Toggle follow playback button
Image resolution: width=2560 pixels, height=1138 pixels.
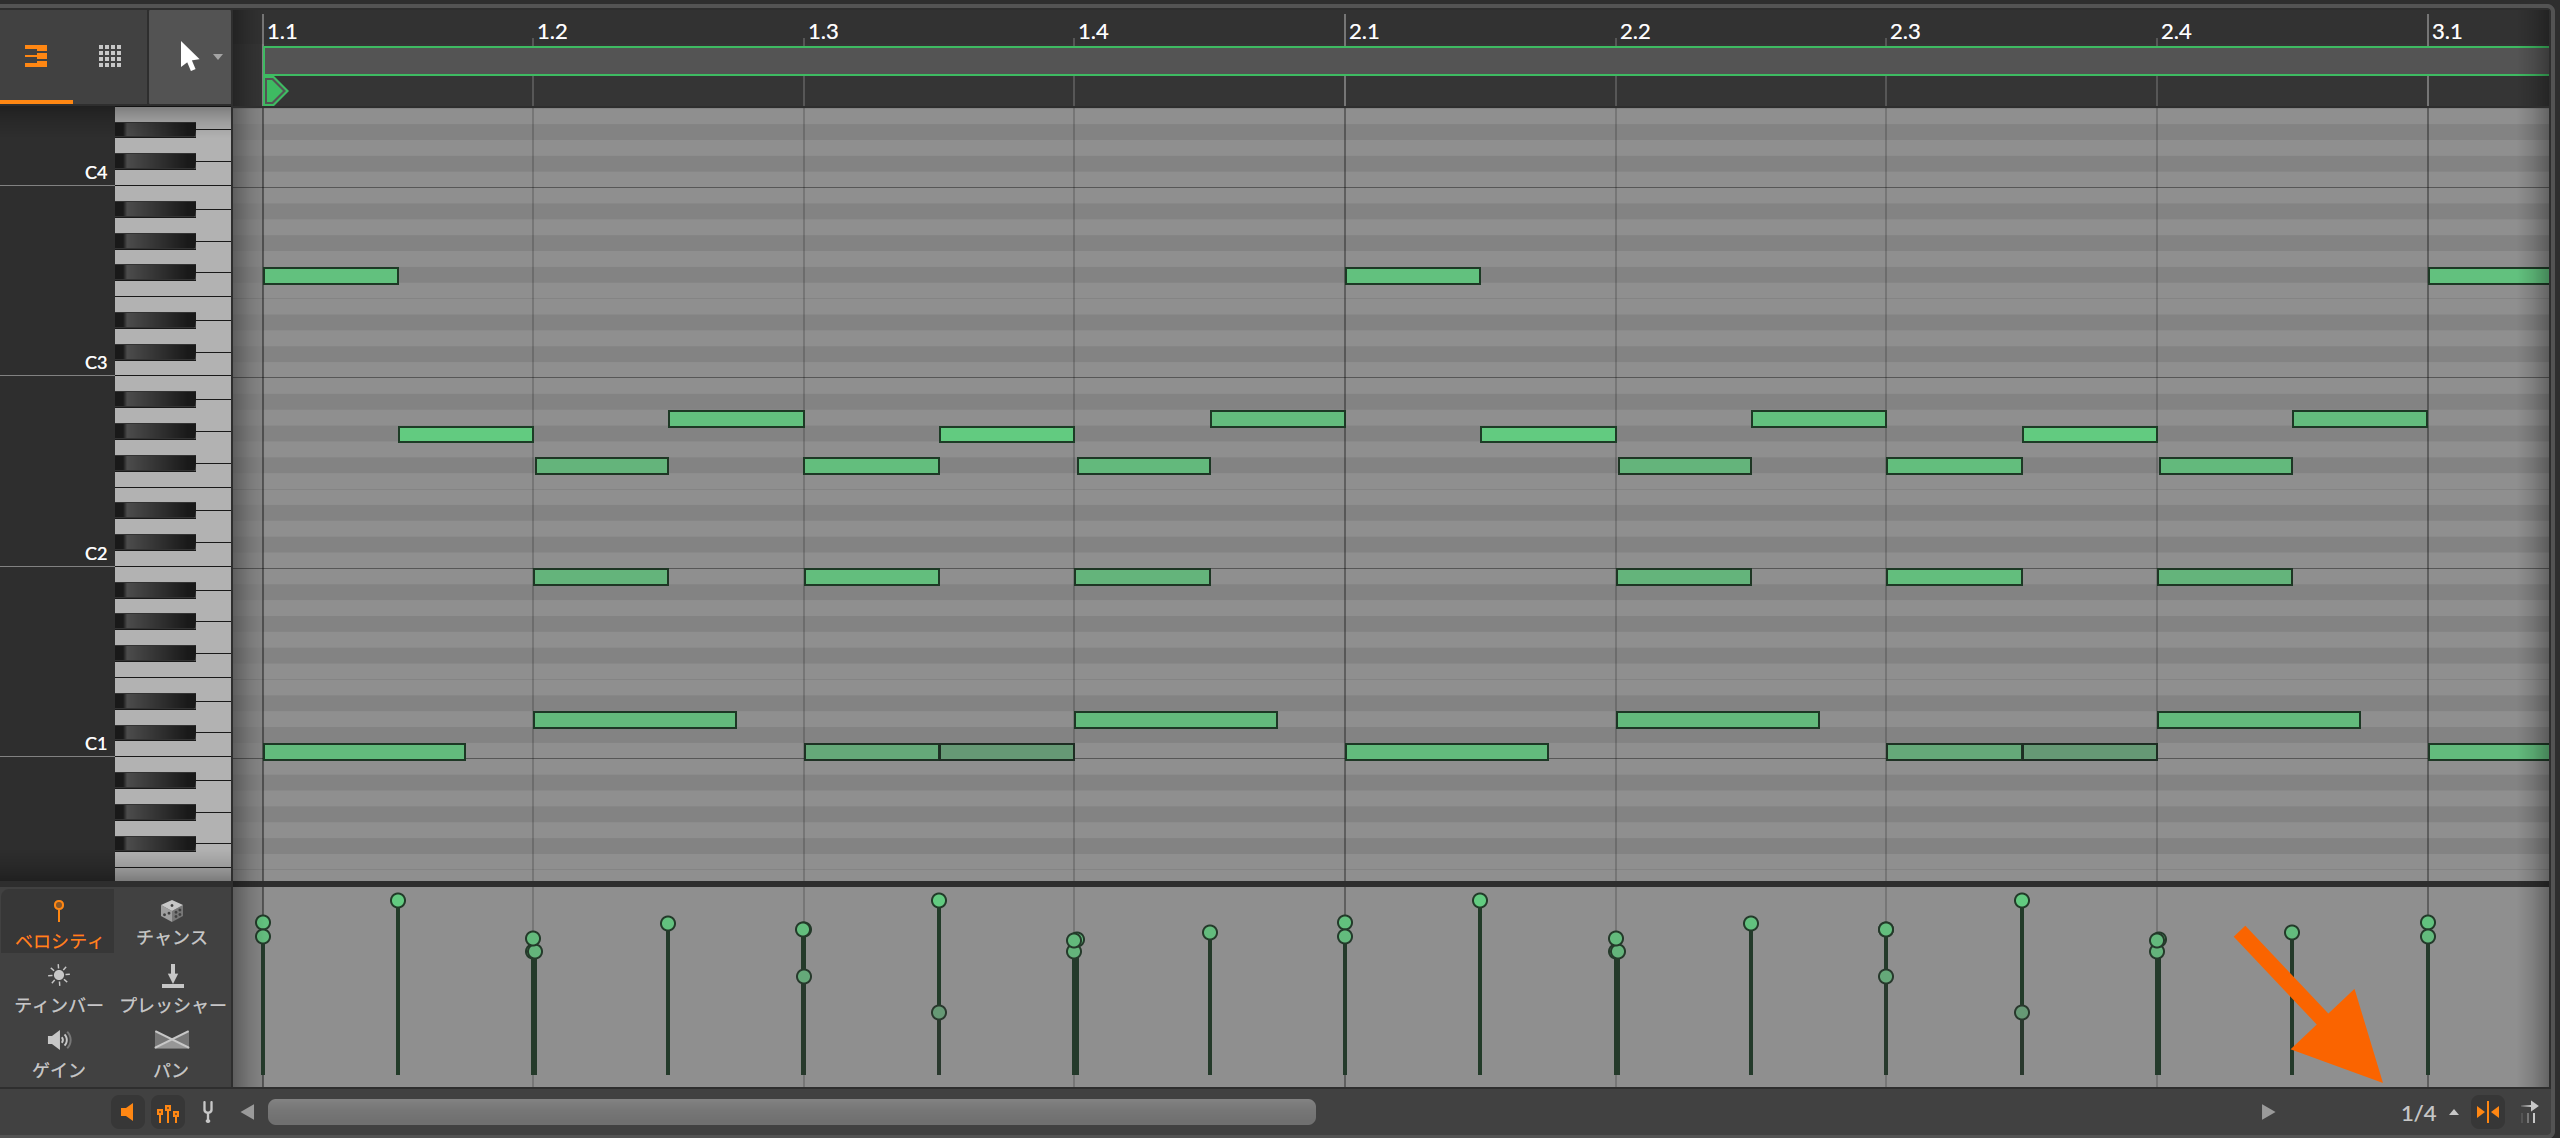coord(2530,1112)
